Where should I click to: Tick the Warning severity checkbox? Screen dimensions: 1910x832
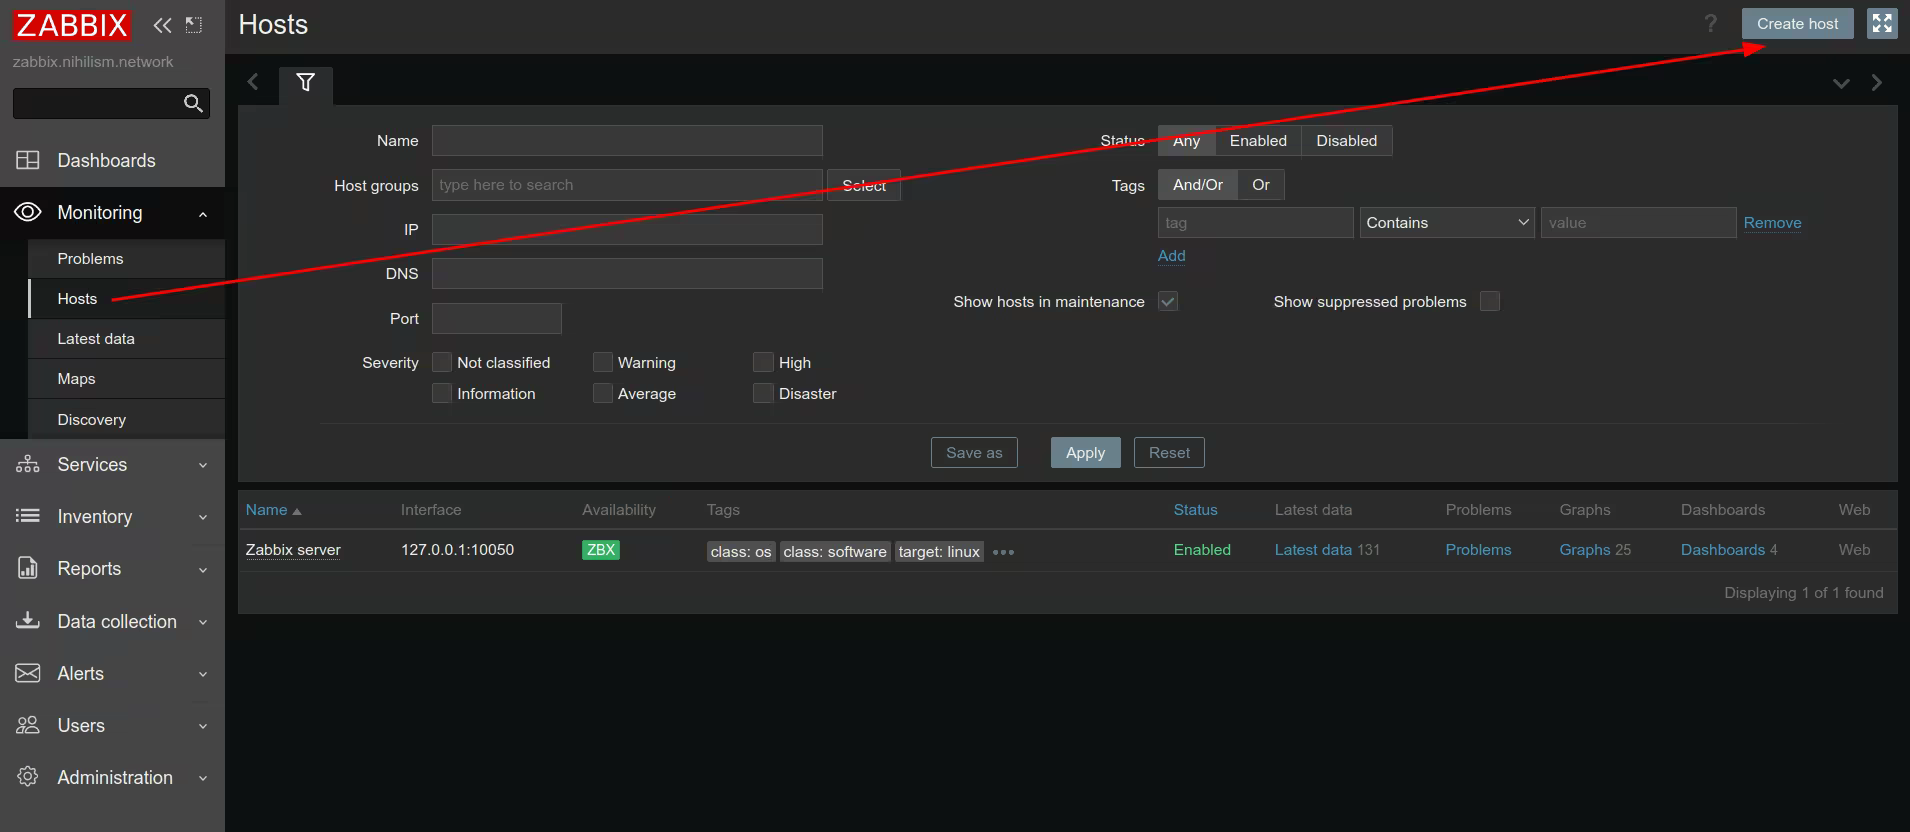(x=602, y=362)
